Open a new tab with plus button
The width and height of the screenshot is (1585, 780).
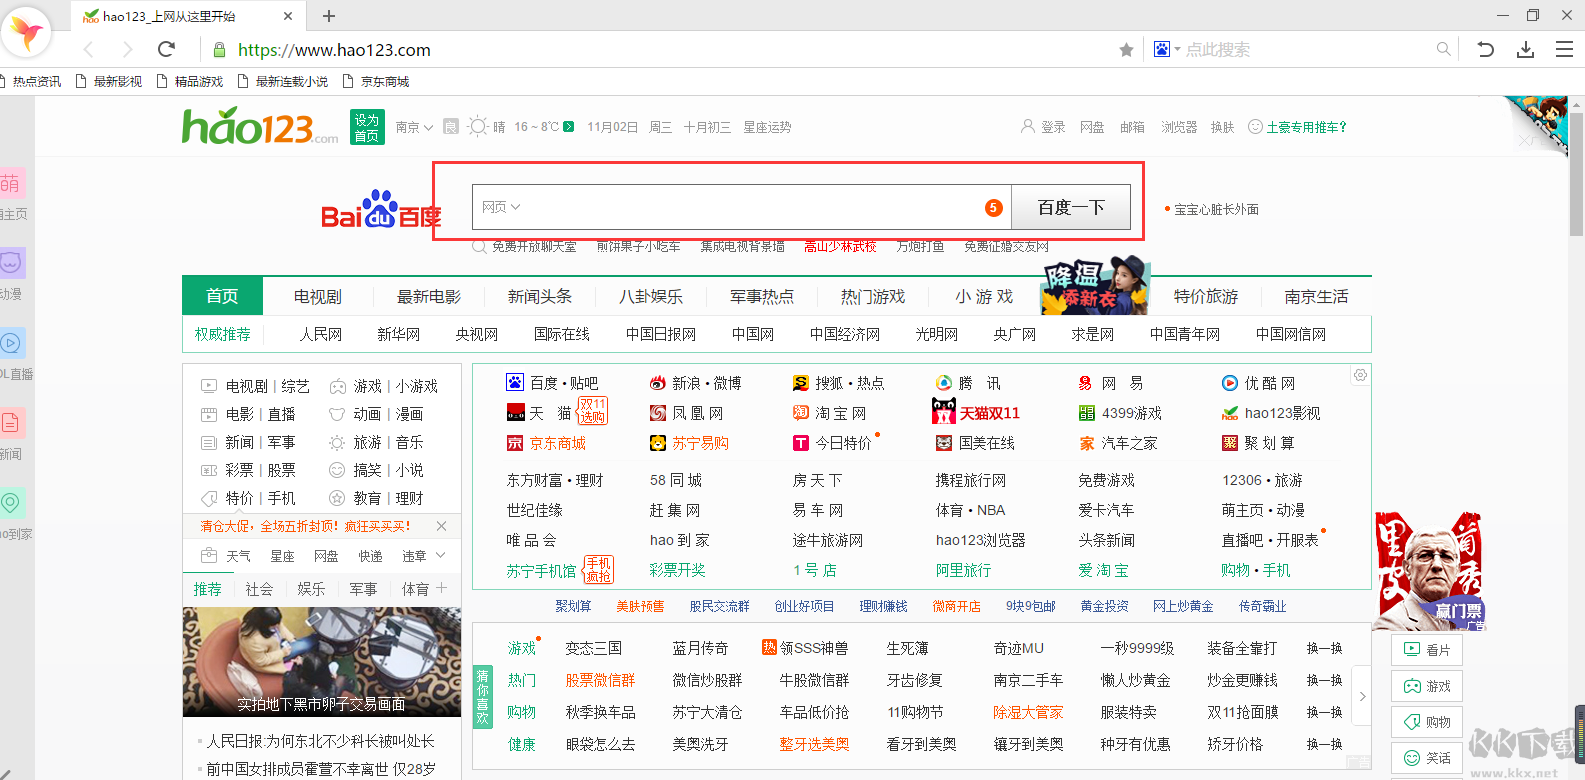[x=329, y=16]
